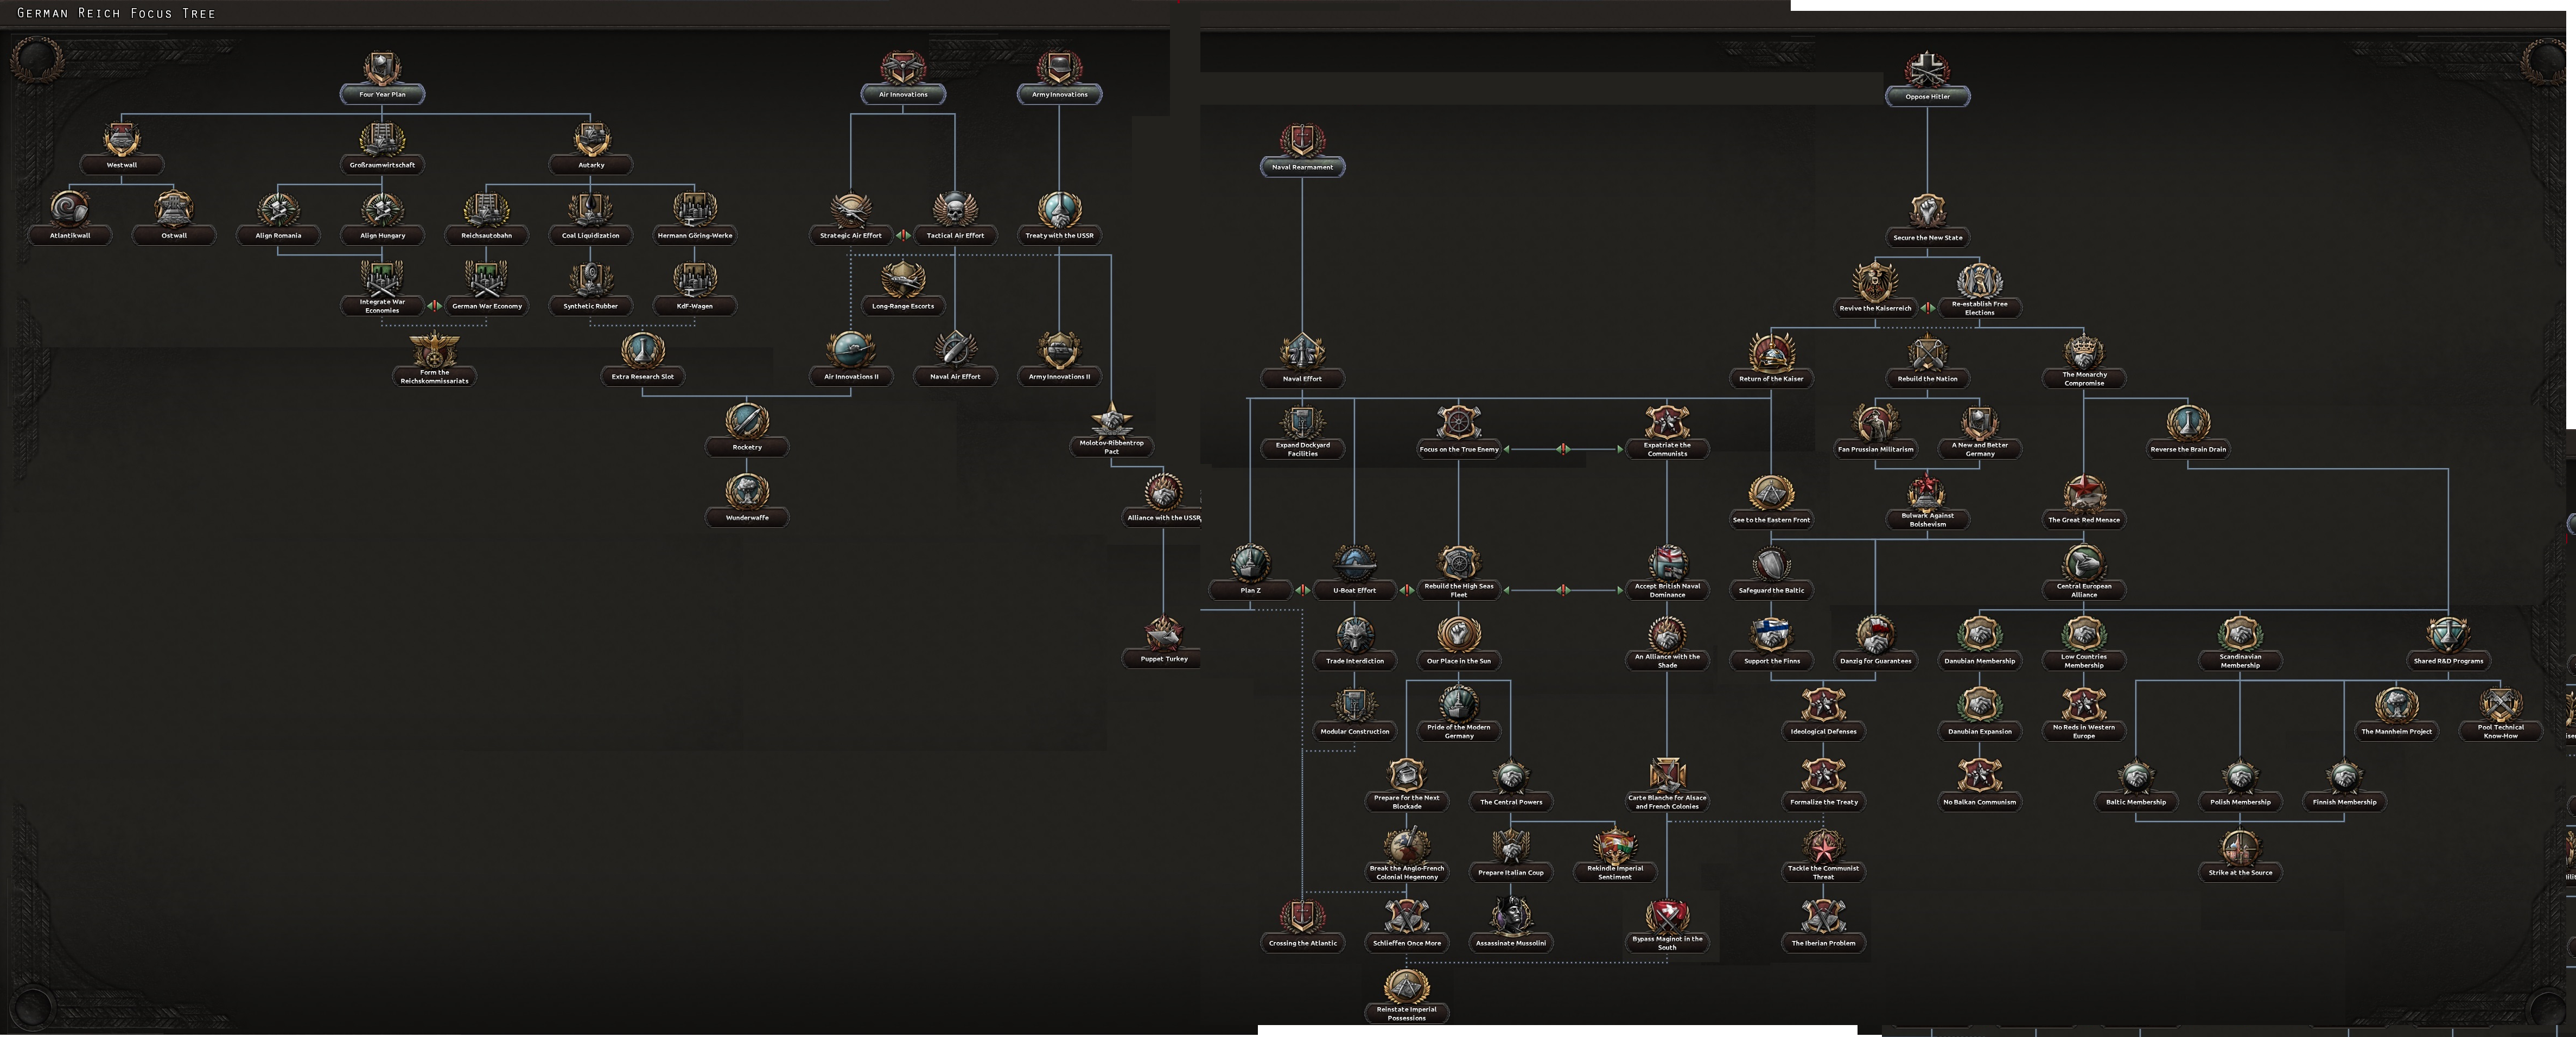
Task: Click the Shared R&D Programs label
Action: (2448, 661)
